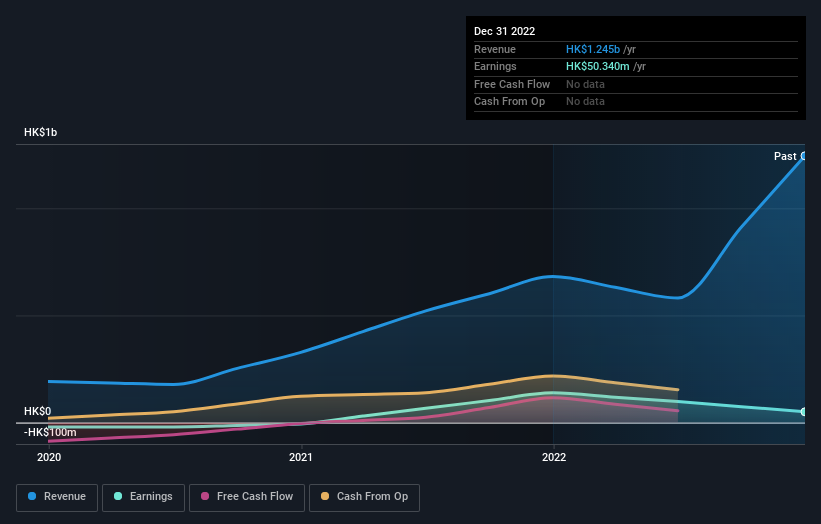Click the Revenue row label in tooltip
Viewport: 821px width, 524px height.
[x=495, y=49]
